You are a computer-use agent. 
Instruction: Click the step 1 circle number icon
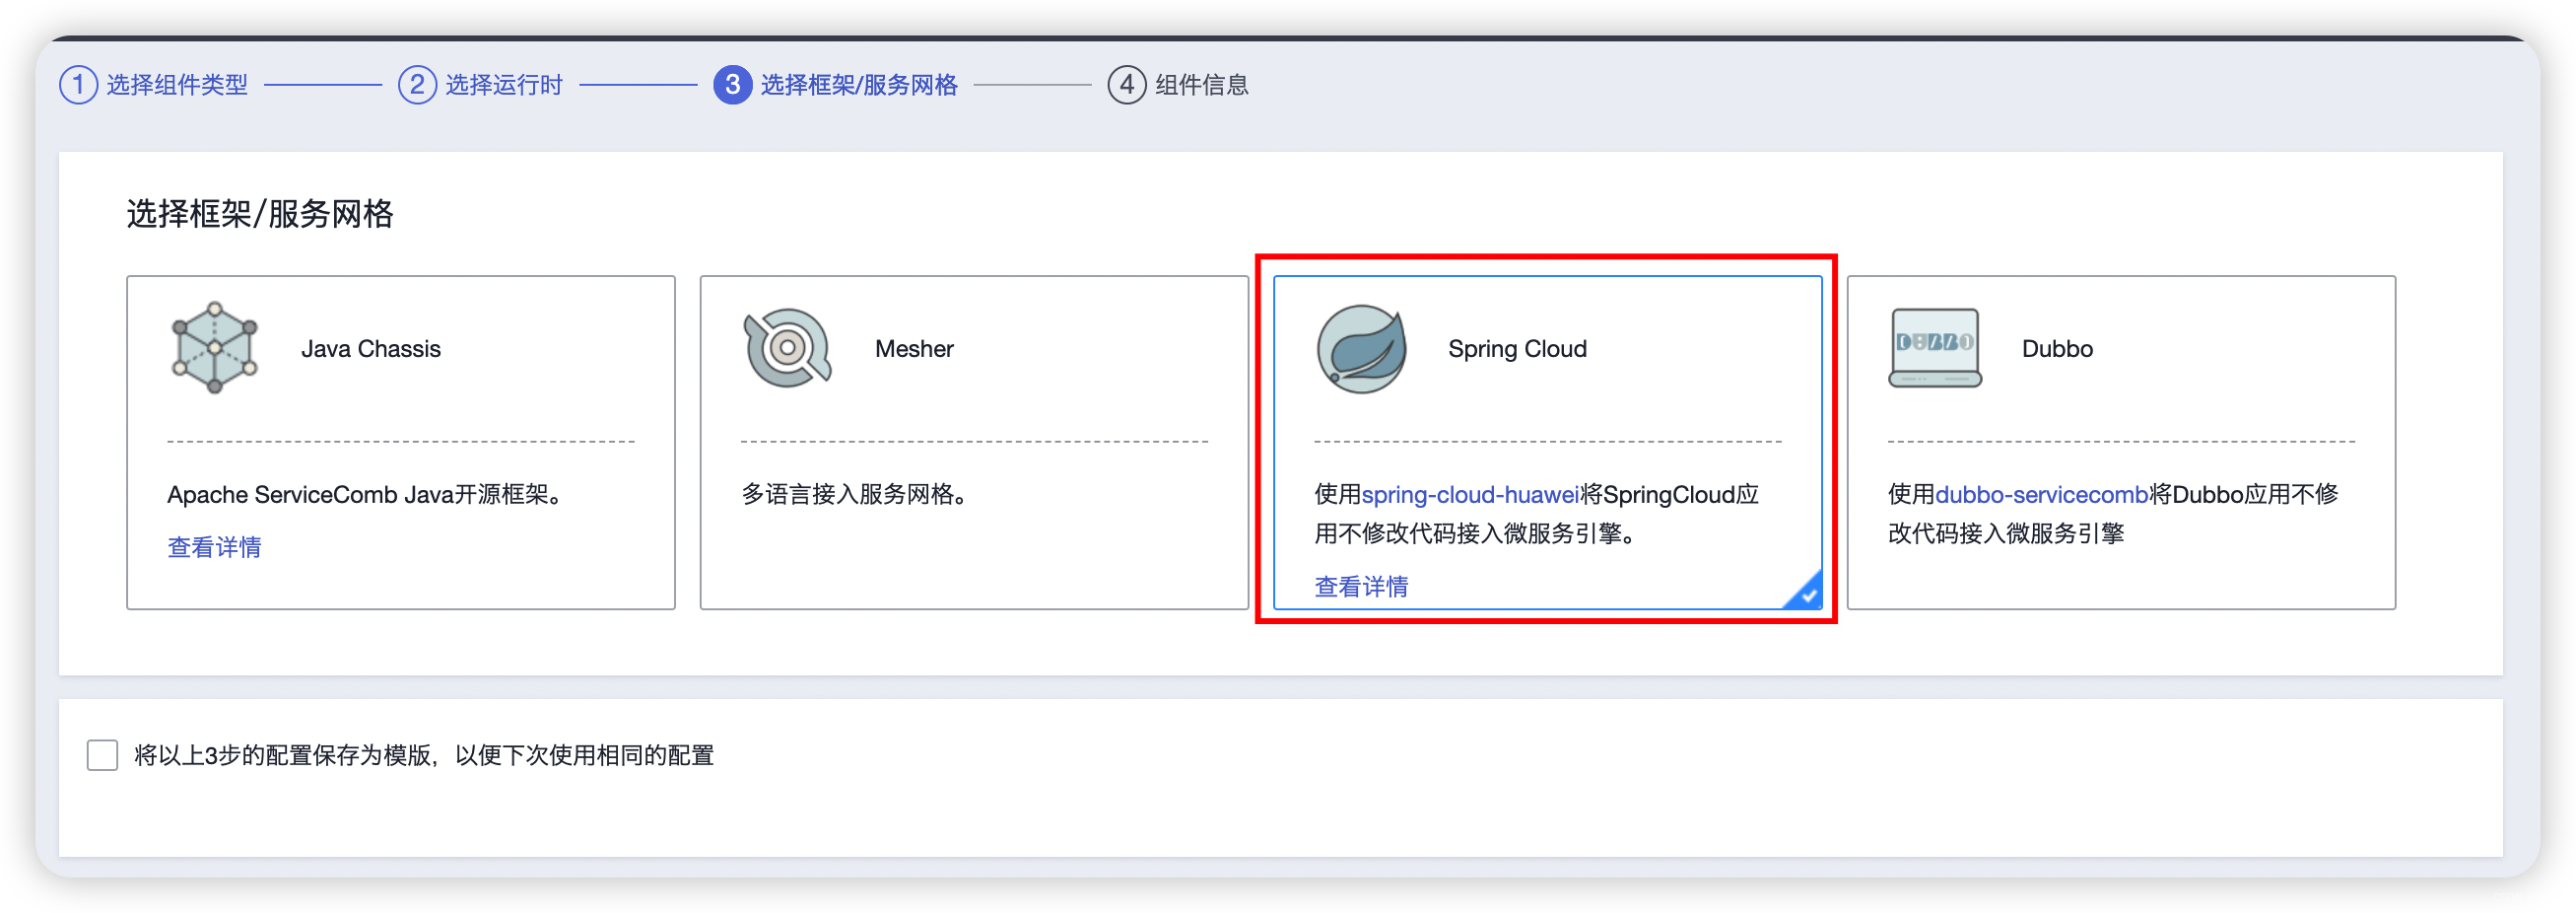click(x=78, y=85)
